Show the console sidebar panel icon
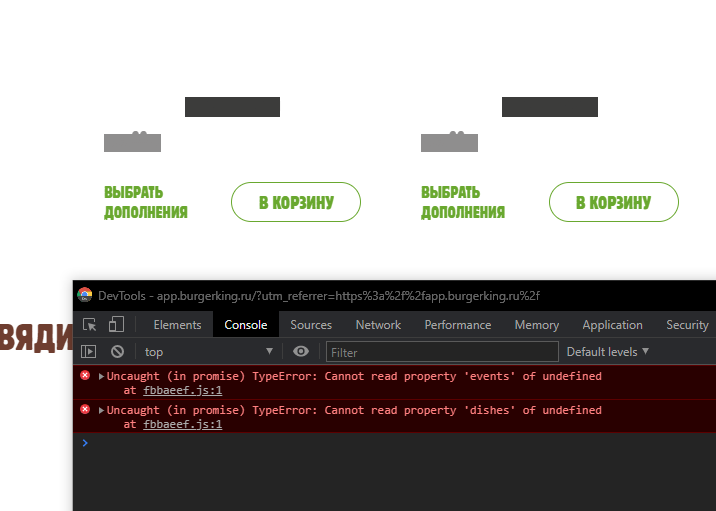 point(89,351)
